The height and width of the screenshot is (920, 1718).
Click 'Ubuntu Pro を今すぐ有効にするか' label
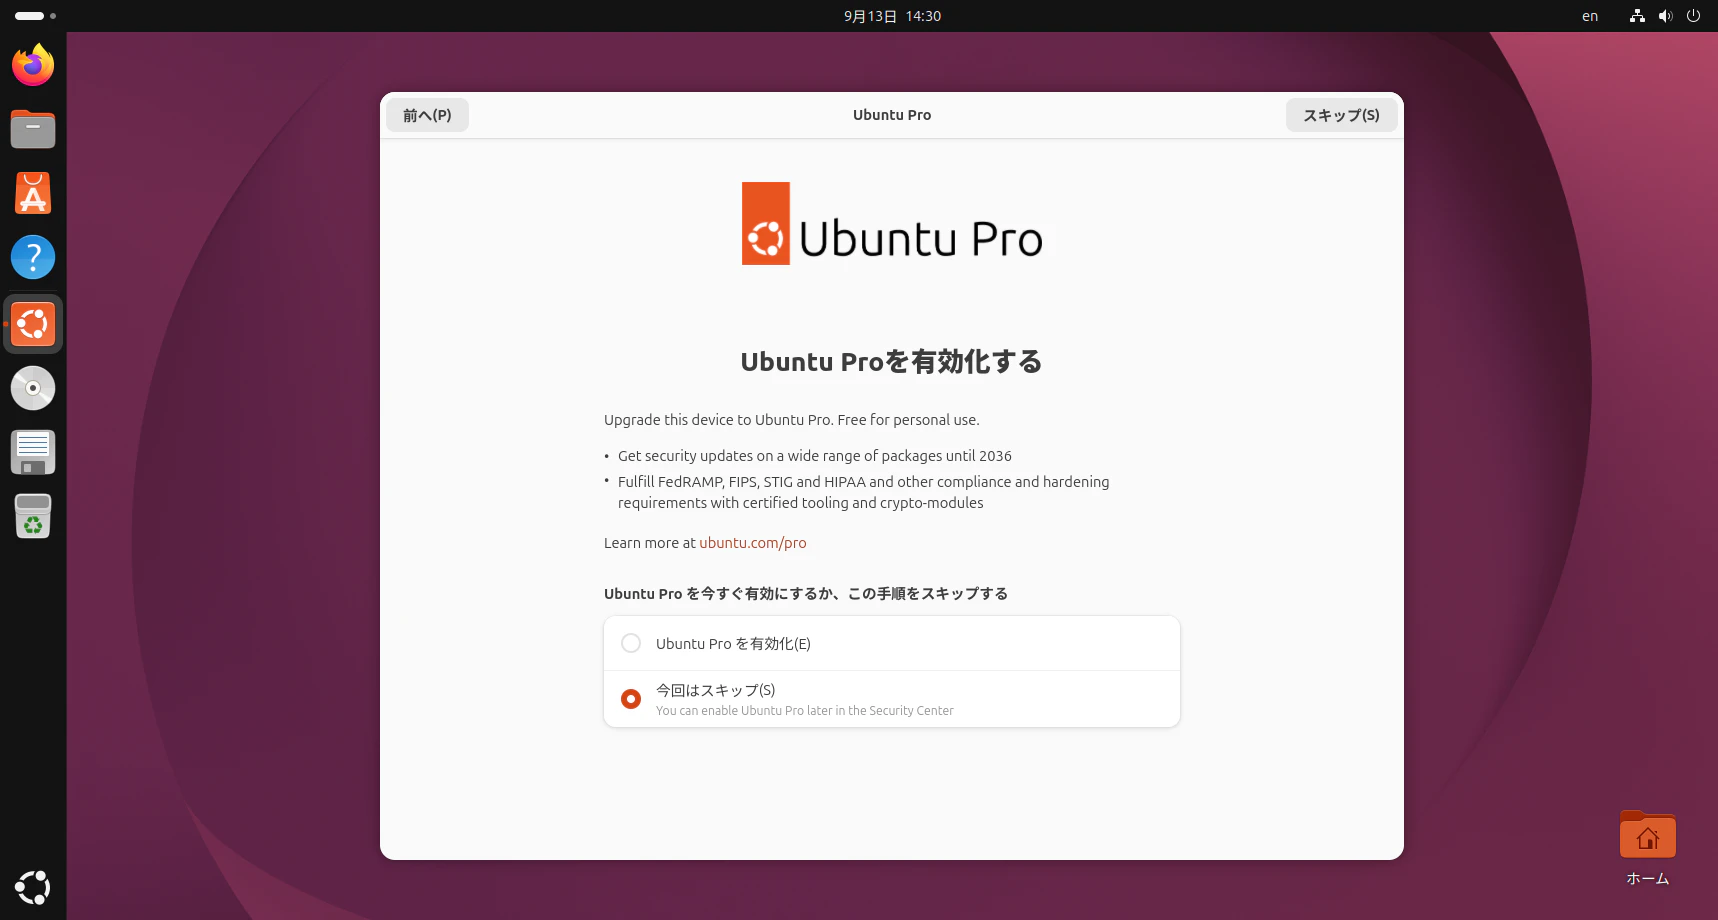click(806, 594)
